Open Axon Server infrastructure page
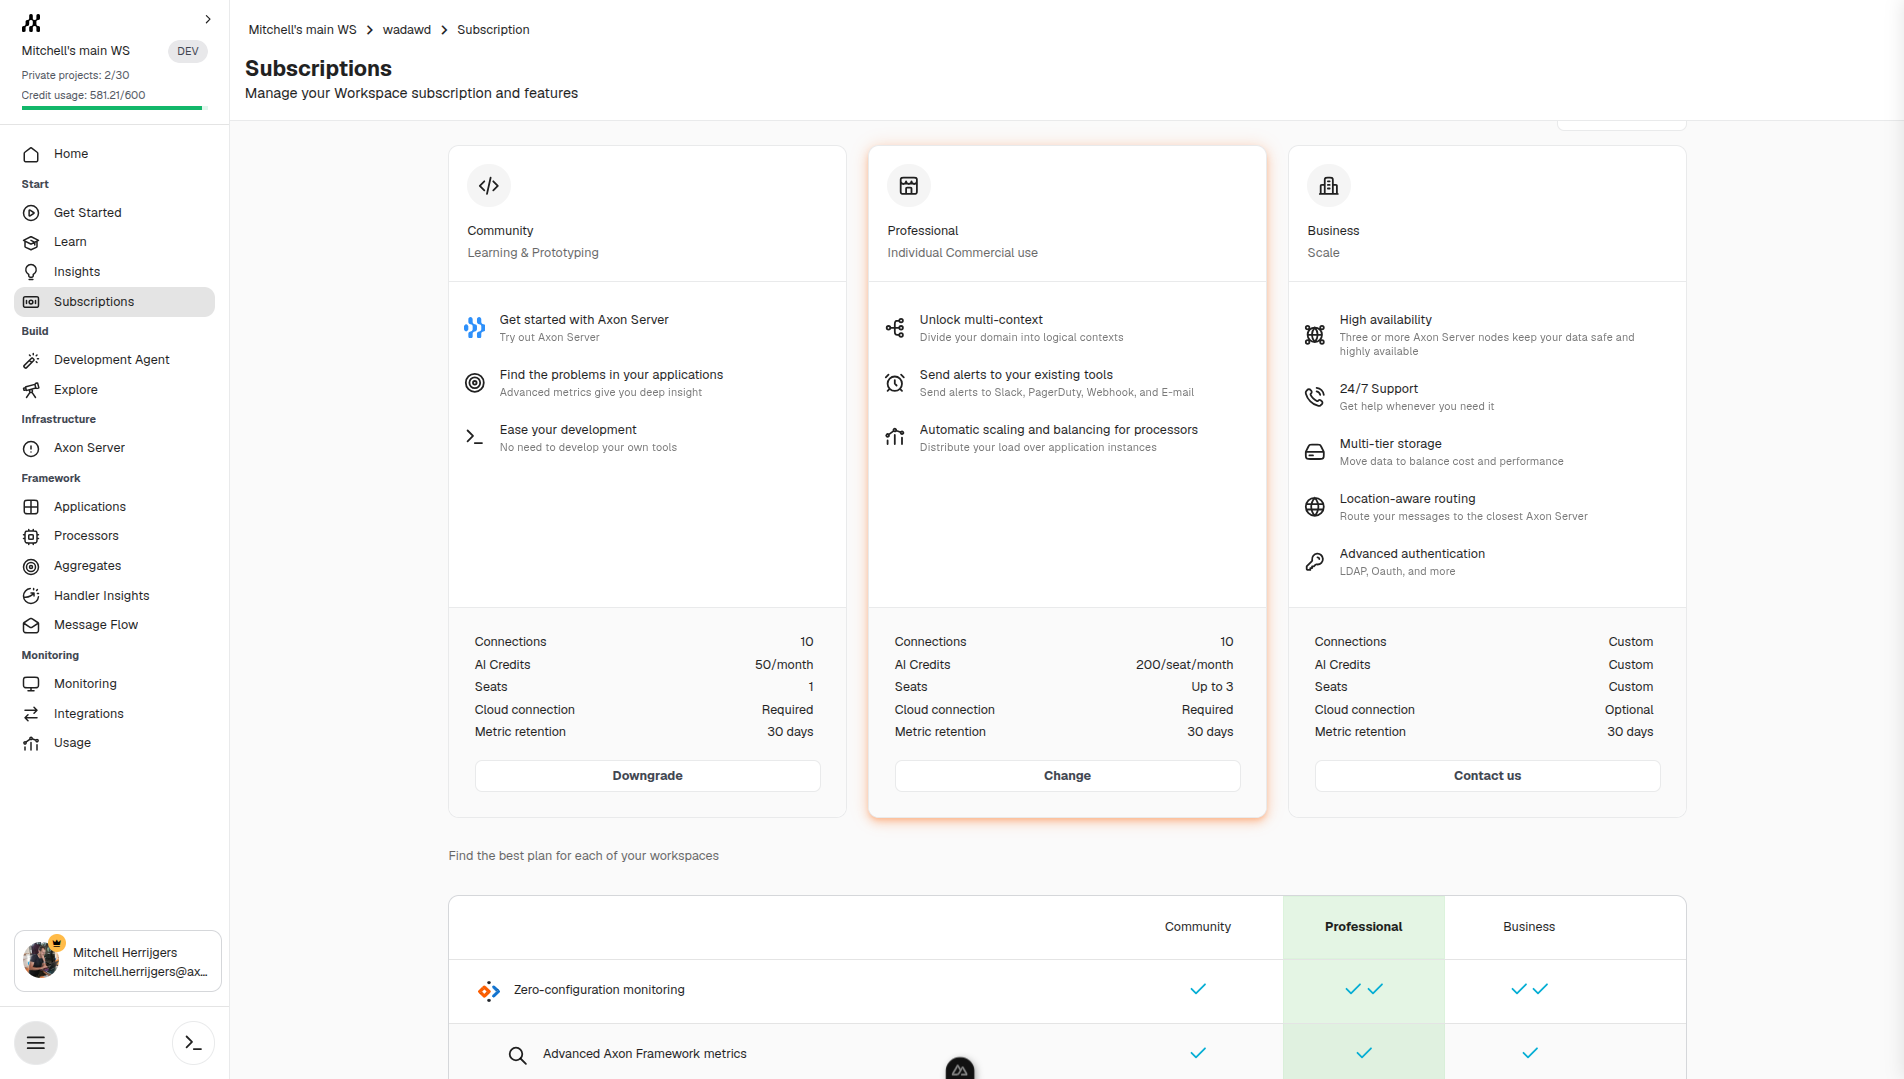This screenshot has width=1904, height=1079. coord(89,448)
